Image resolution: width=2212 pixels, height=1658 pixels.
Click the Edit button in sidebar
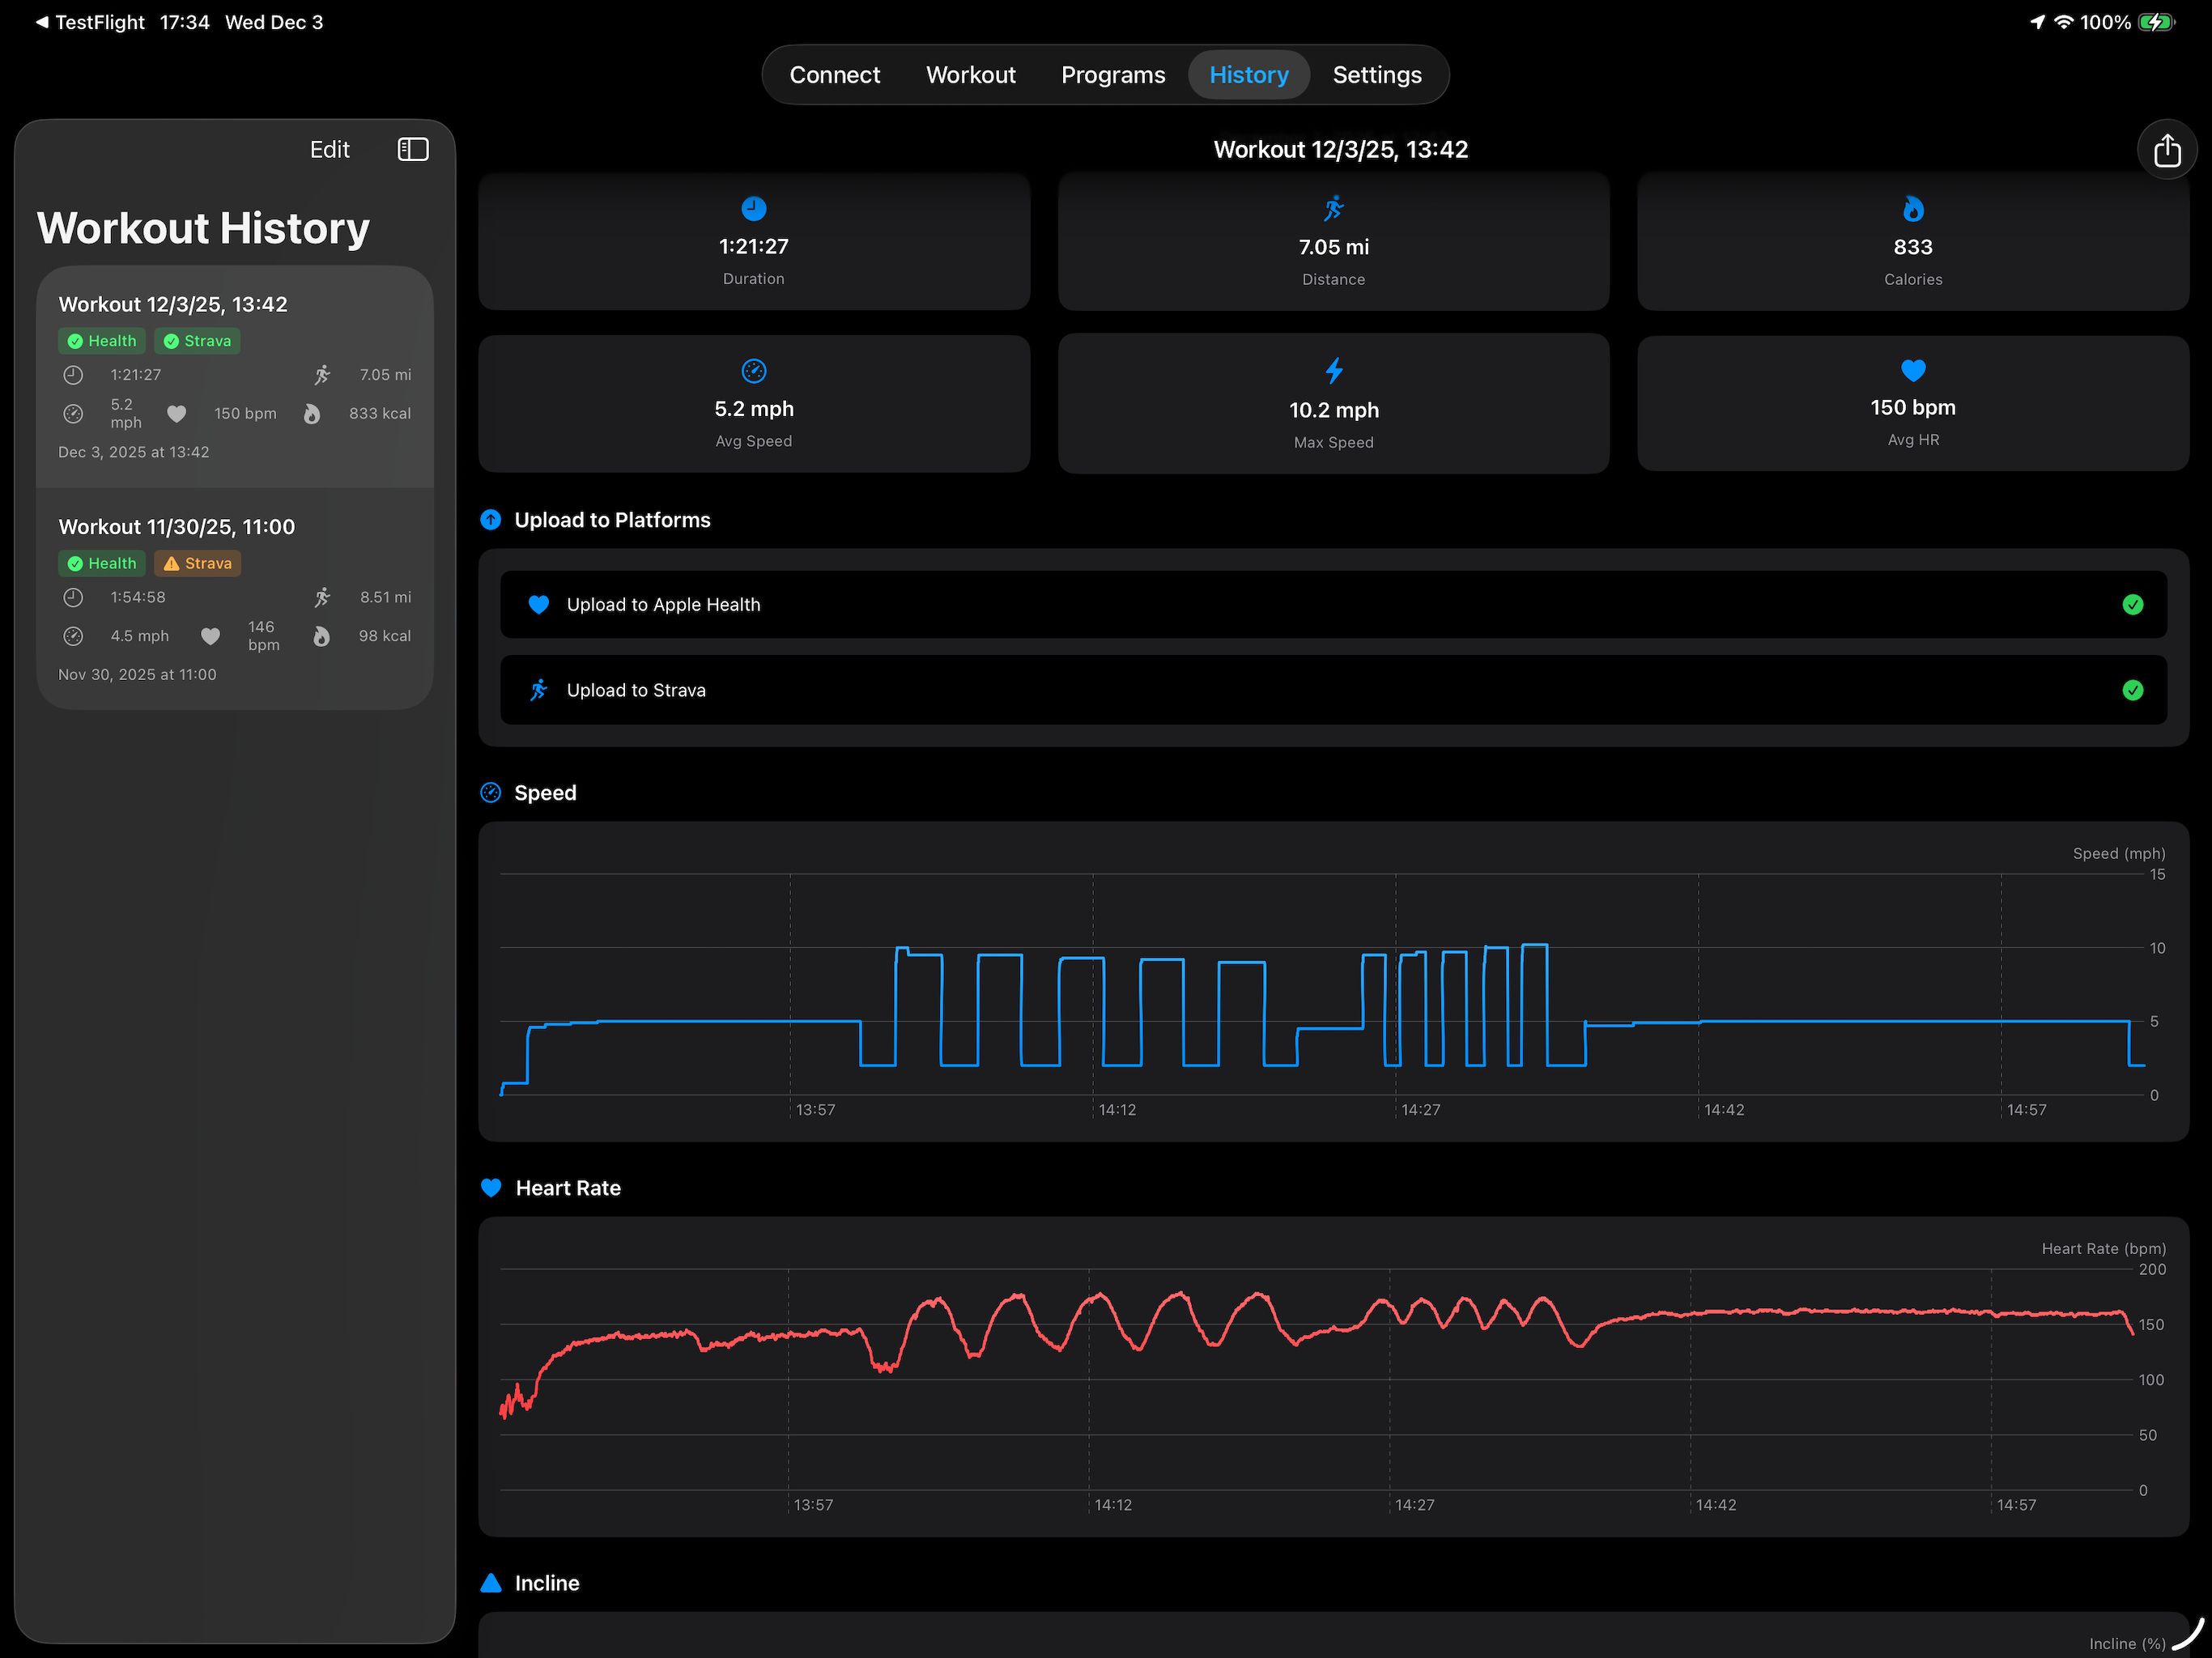click(329, 150)
